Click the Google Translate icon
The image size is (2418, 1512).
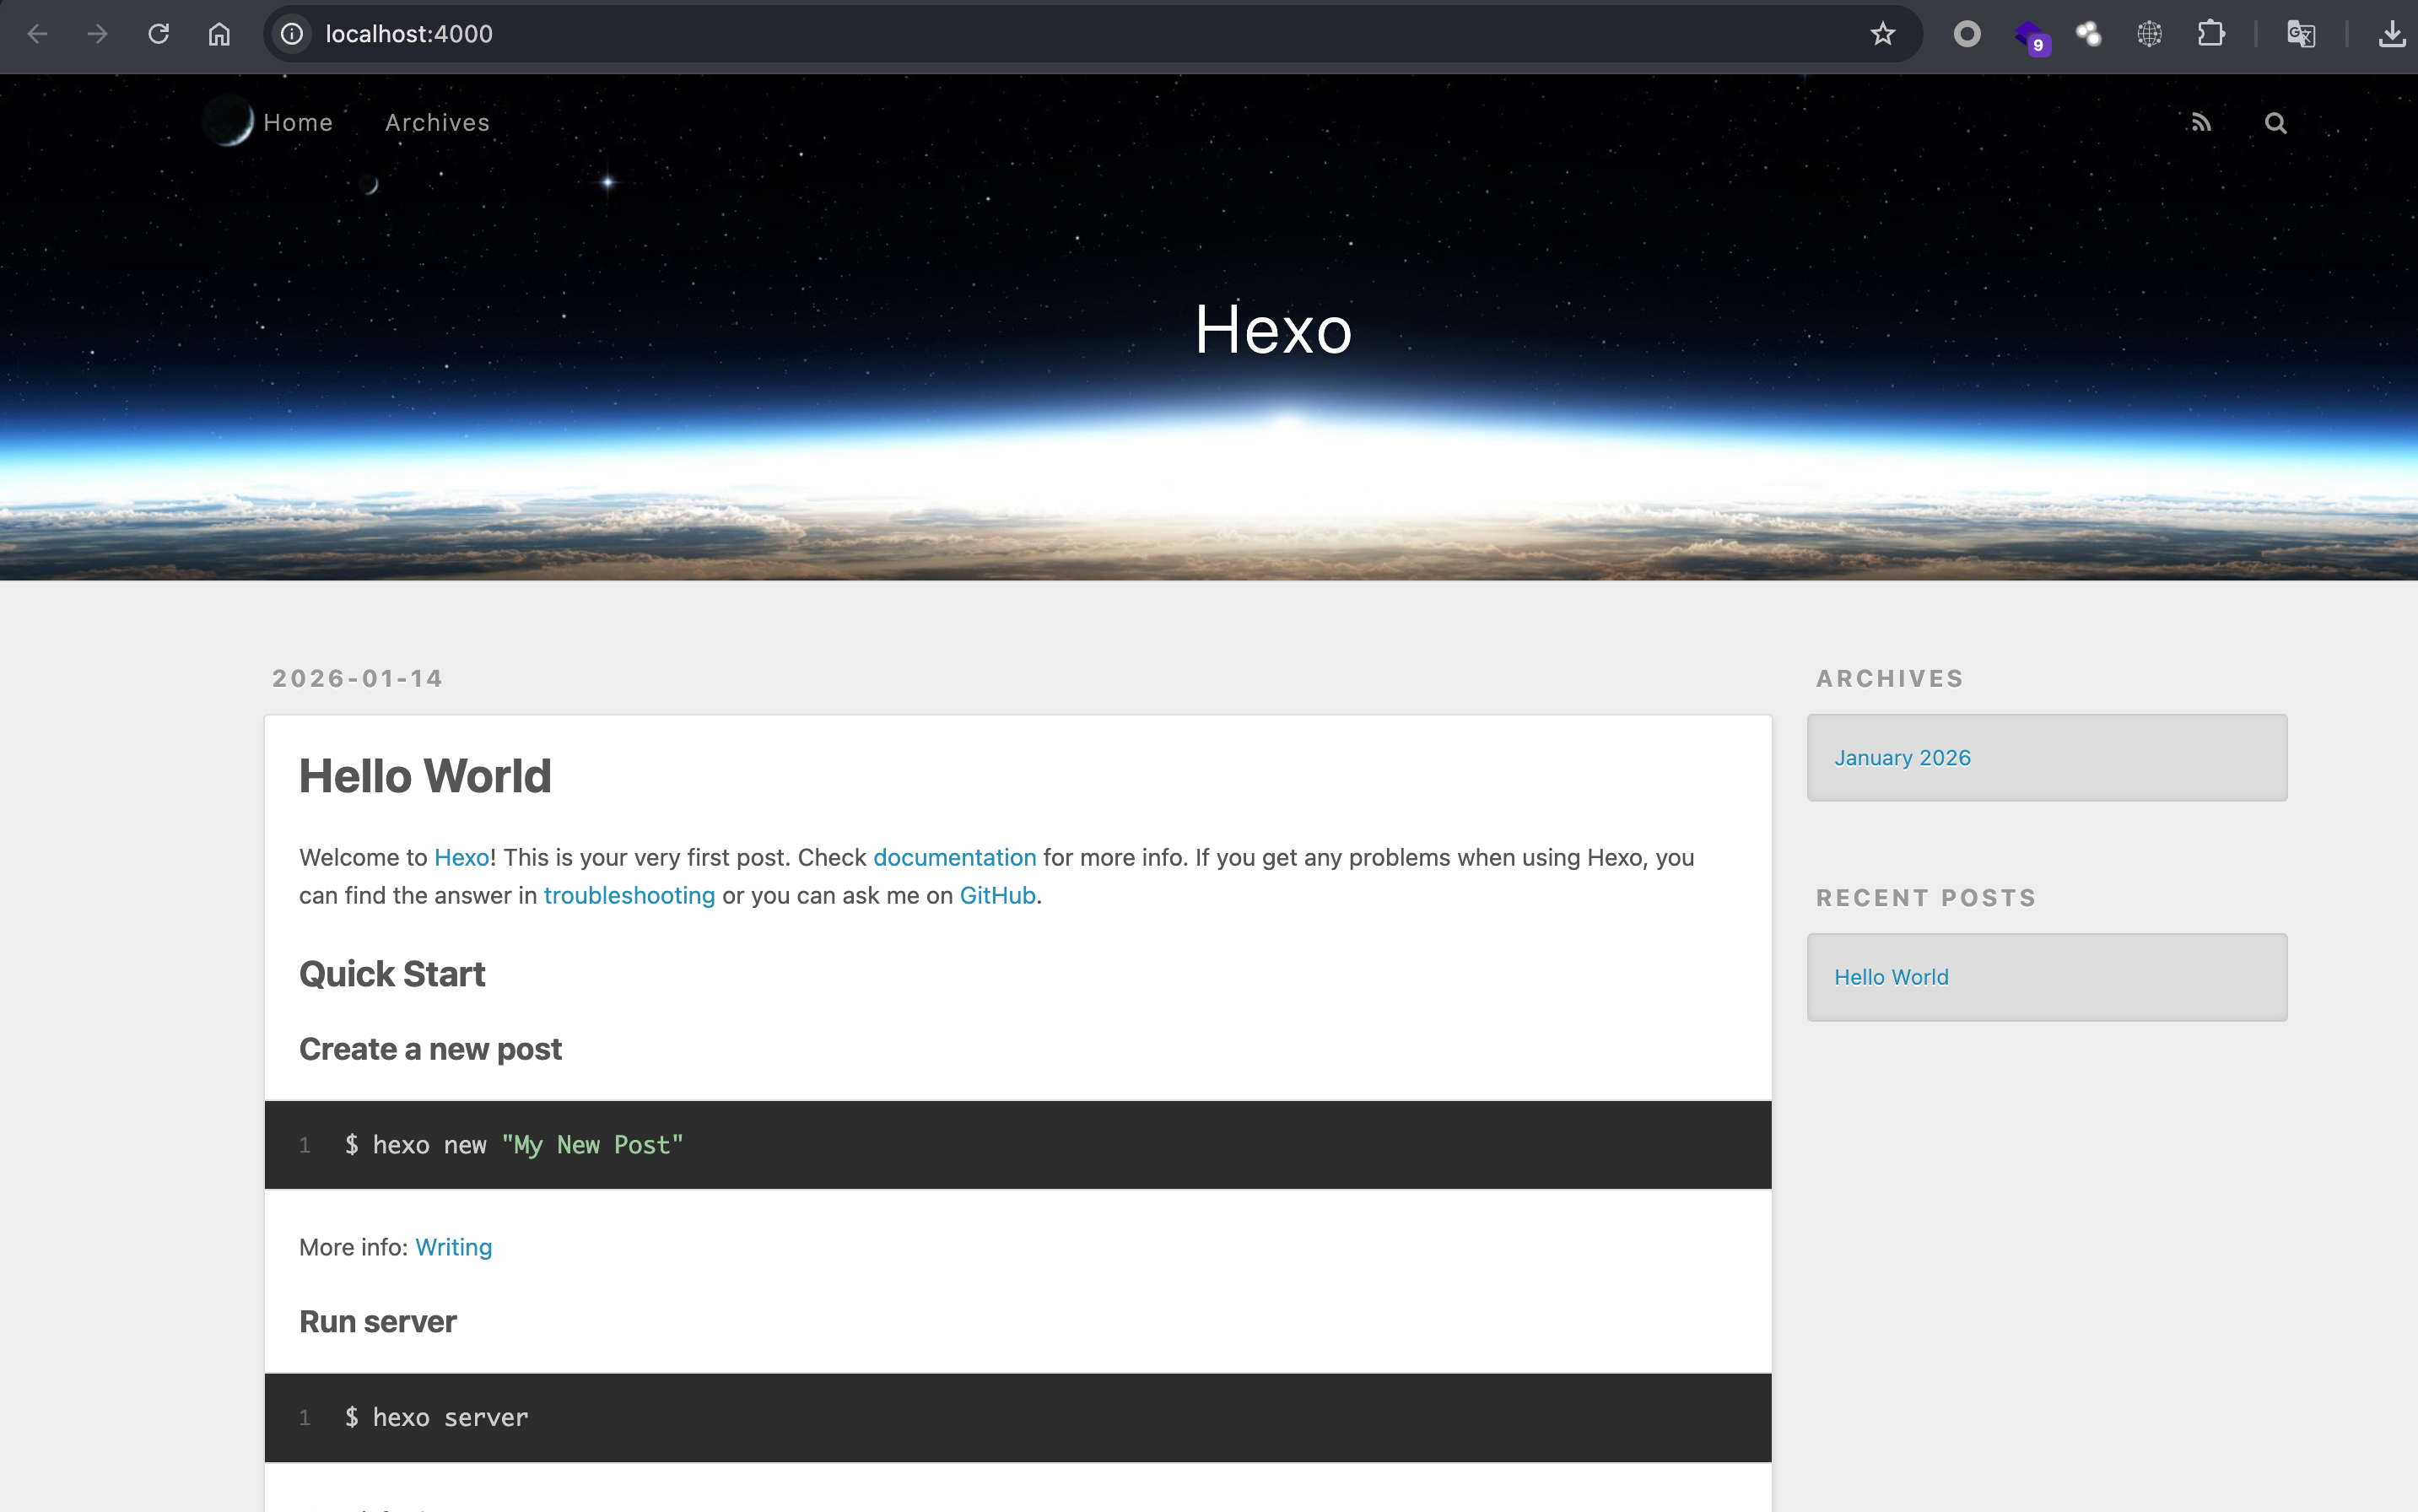pyautogui.click(x=2300, y=34)
